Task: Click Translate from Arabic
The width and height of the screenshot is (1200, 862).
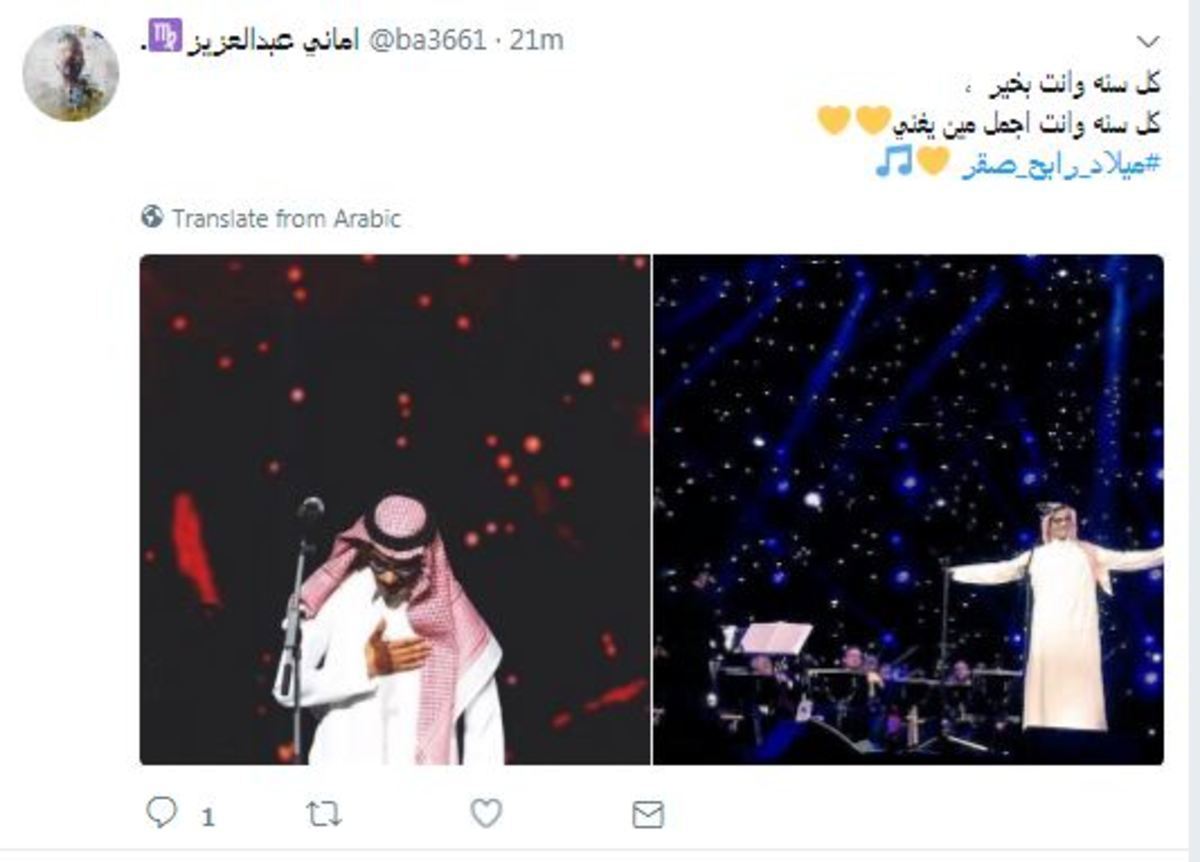Action: click(286, 218)
